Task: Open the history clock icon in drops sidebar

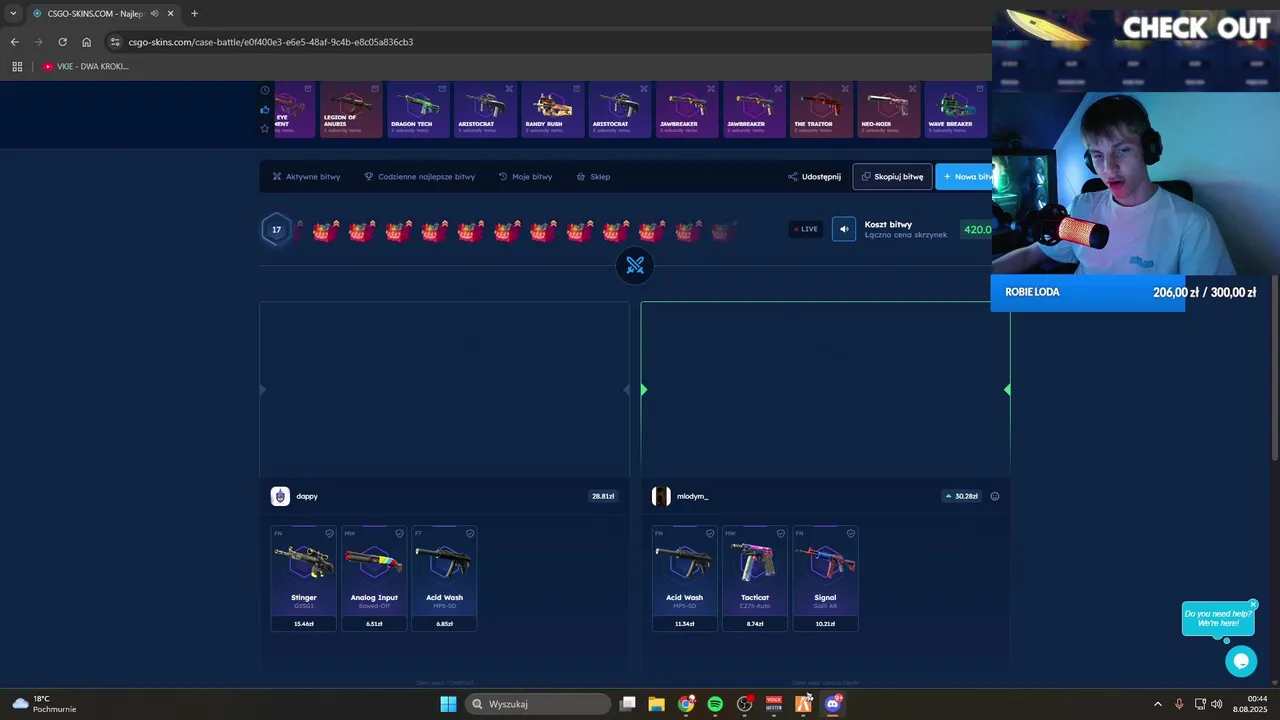Action: click(x=265, y=90)
